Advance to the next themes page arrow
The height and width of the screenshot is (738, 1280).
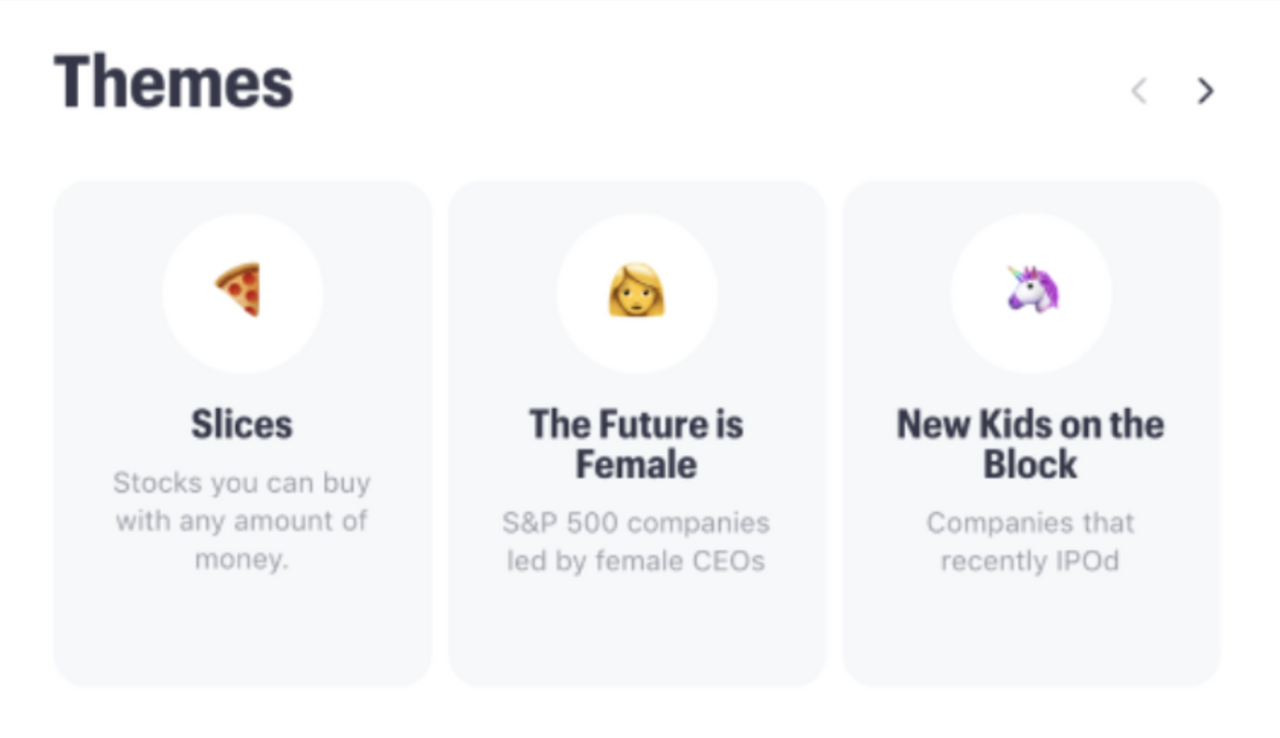point(1206,91)
